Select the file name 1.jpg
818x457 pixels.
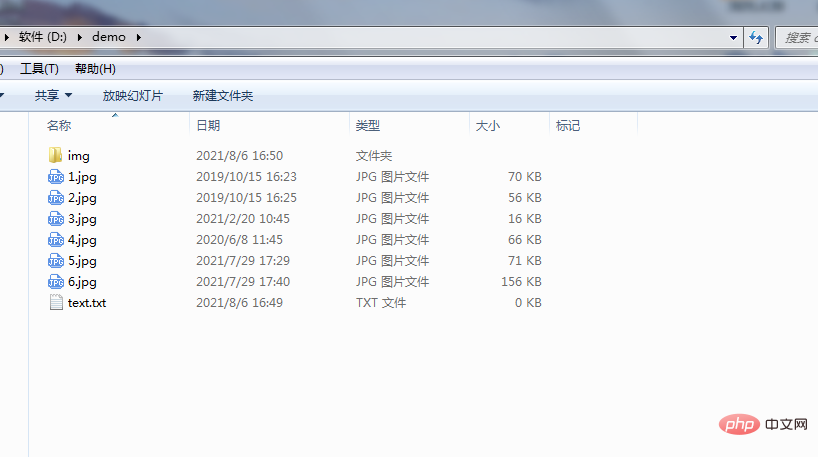(x=82, y=177)
